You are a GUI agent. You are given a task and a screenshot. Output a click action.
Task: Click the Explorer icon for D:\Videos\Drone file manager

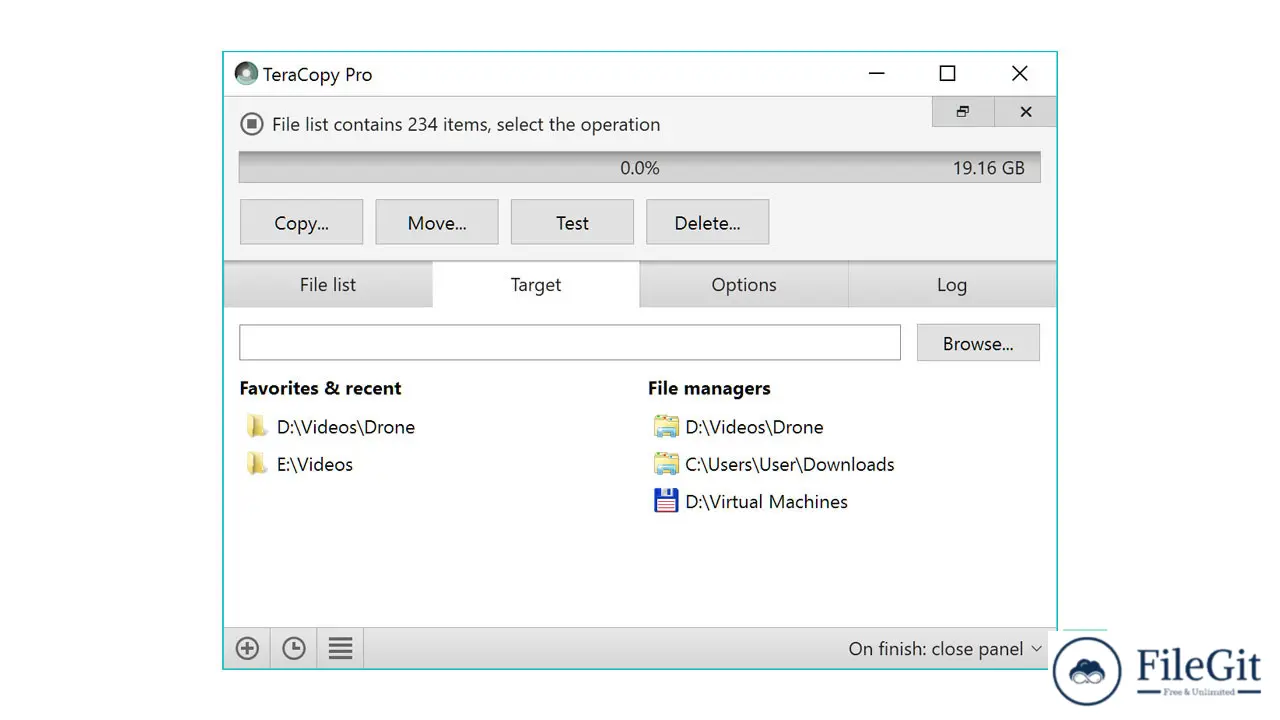click(x=666, y=426)
